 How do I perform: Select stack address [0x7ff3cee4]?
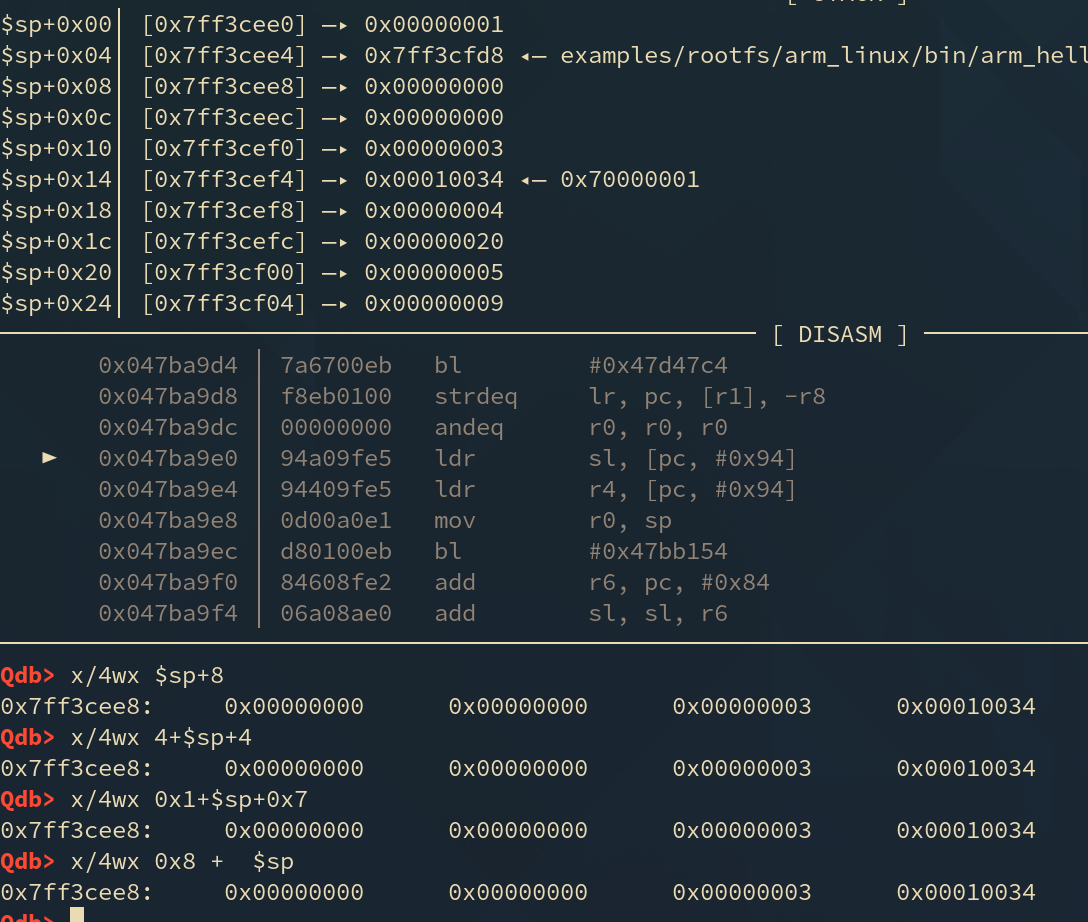[x=224, y=56]
